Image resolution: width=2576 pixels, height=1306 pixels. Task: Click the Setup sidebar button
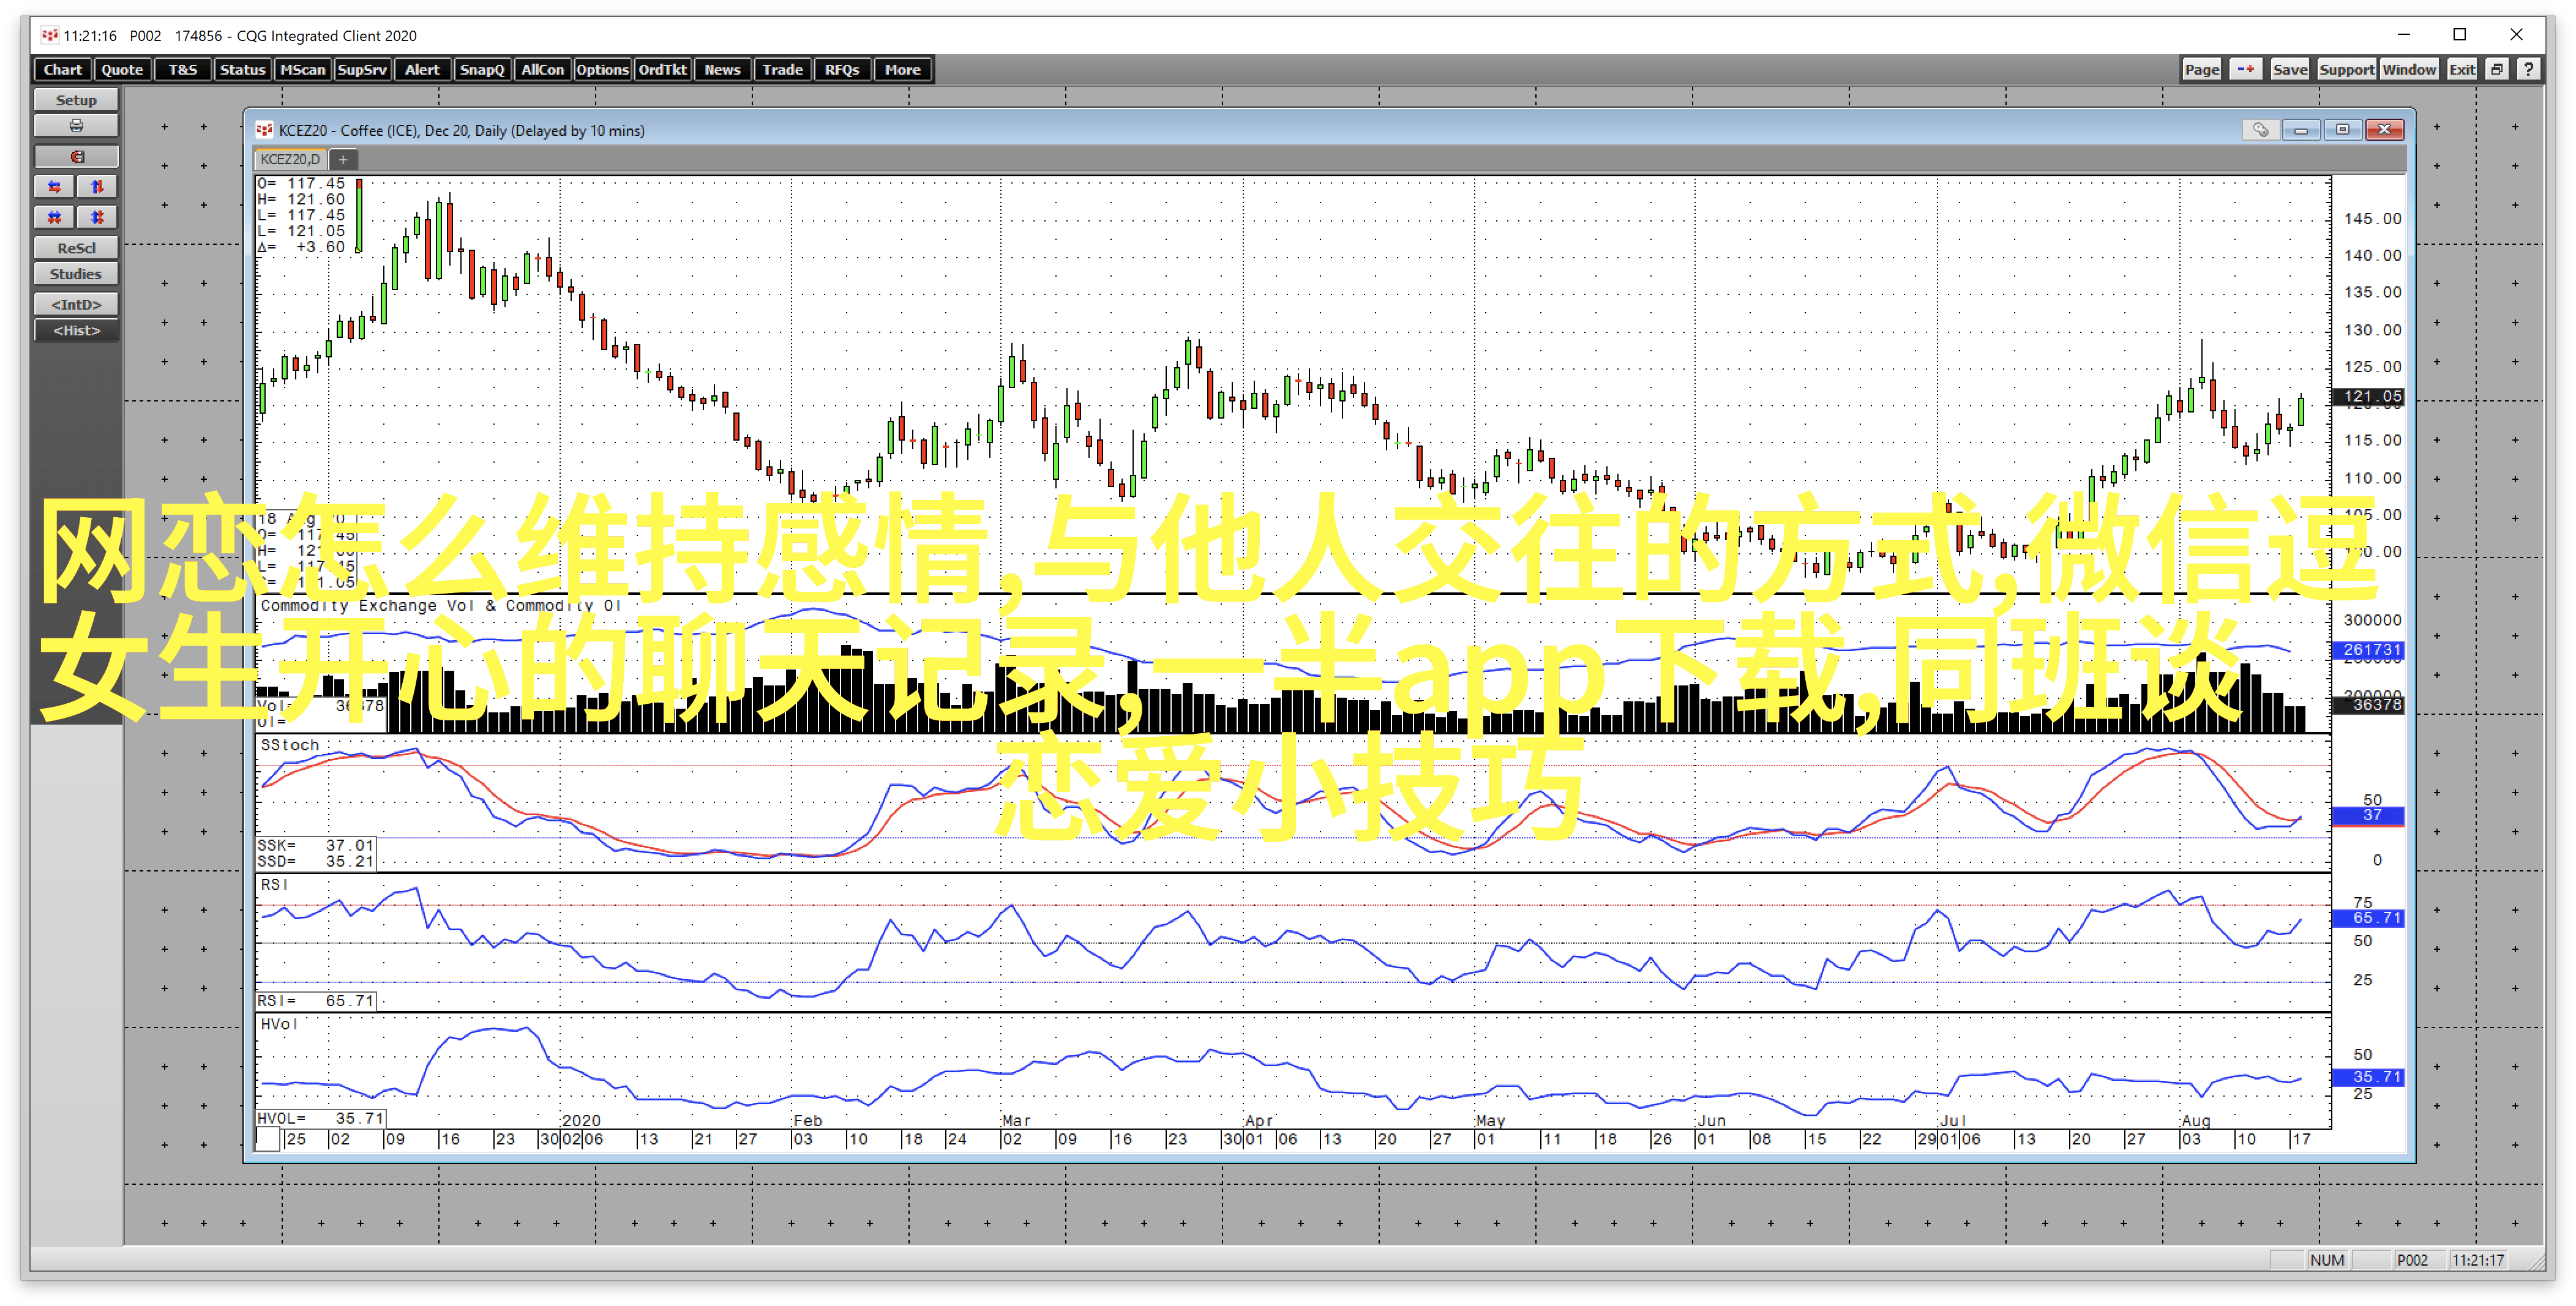76,100
